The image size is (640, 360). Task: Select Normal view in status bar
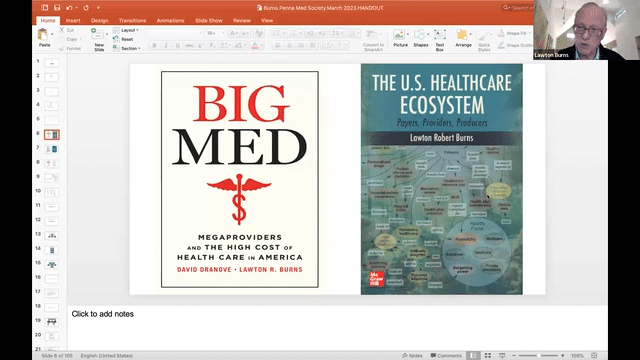tap(473, 356)
